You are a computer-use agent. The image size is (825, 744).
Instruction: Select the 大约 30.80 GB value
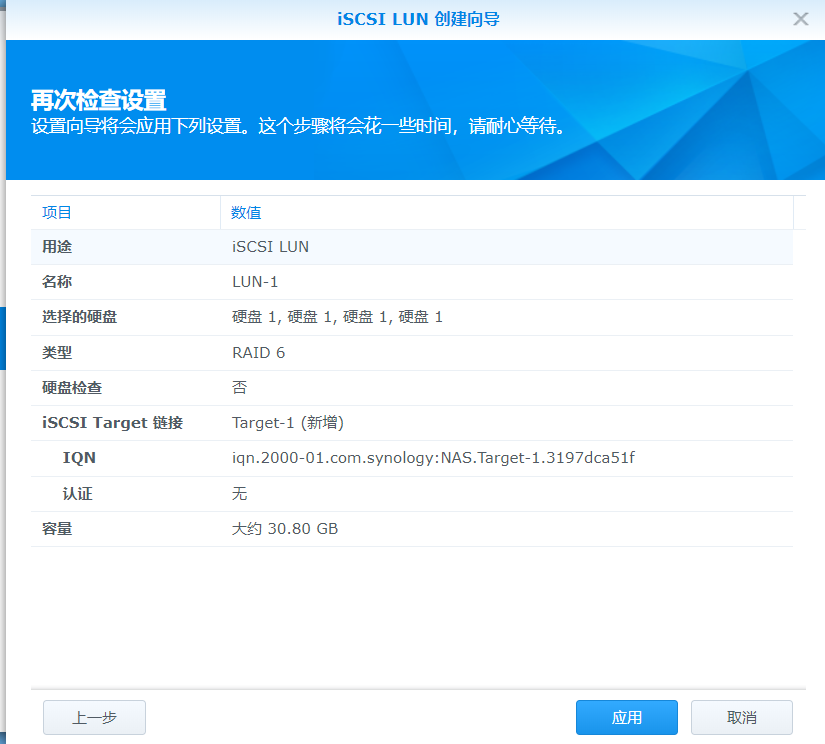(x=285, y=529)
